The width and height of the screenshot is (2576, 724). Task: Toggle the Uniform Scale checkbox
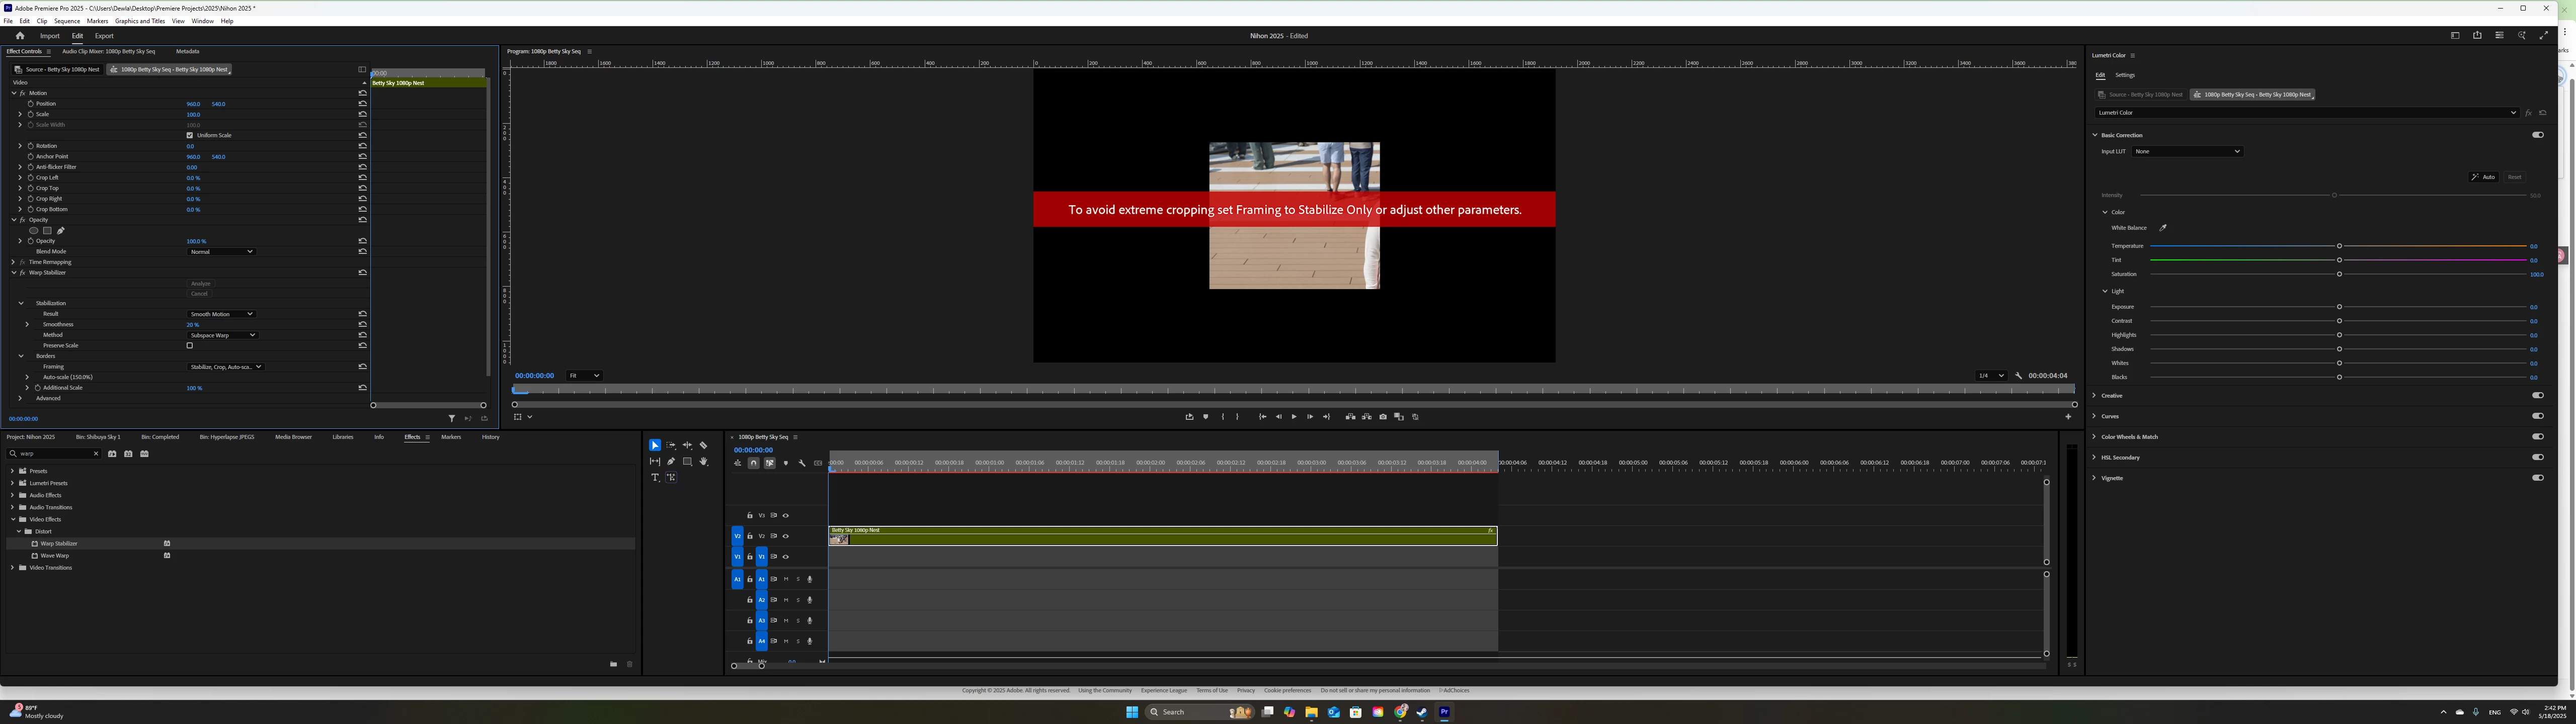click(x=190, y=135)
